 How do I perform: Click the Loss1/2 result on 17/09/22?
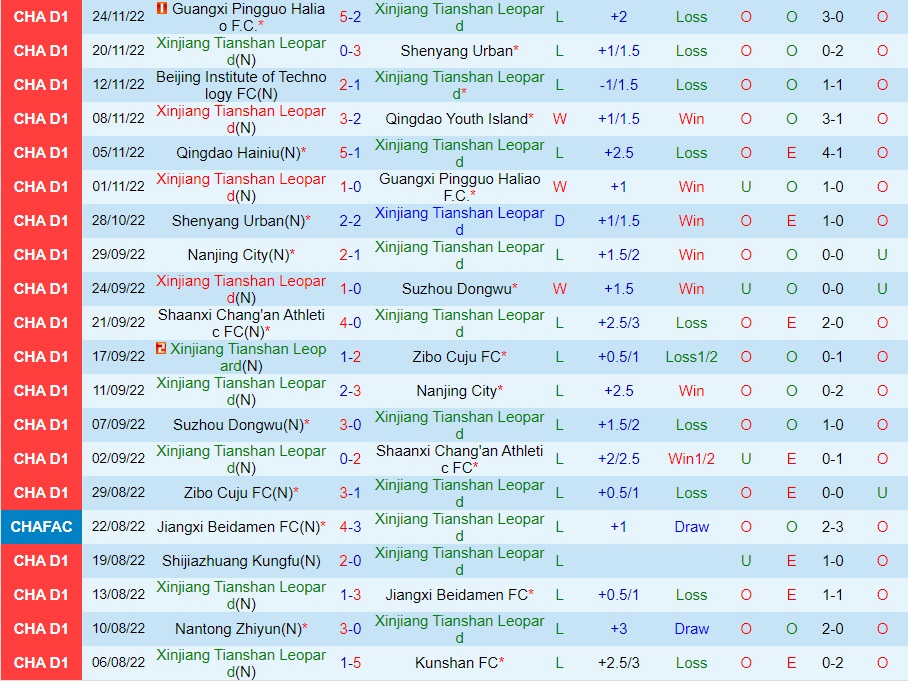click(x=691, y=357)
